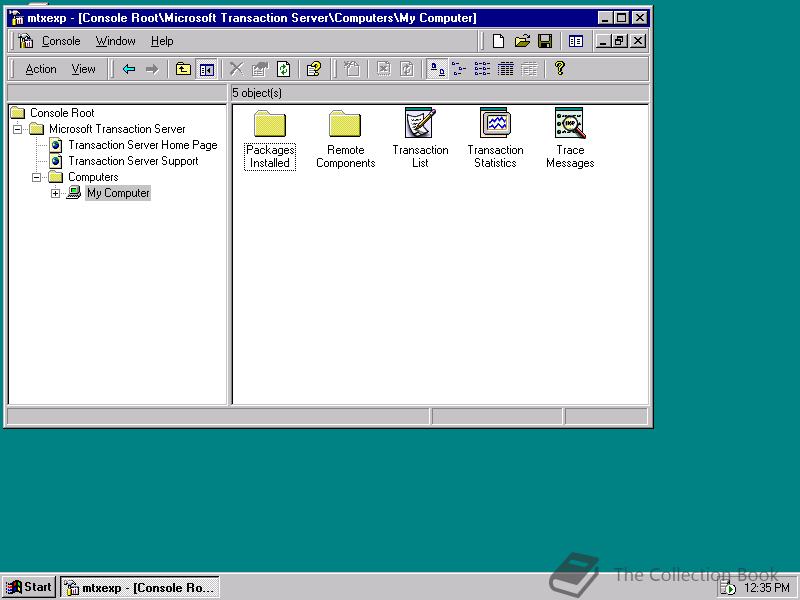Select the Transaction List icon

[x=420, y=139]
